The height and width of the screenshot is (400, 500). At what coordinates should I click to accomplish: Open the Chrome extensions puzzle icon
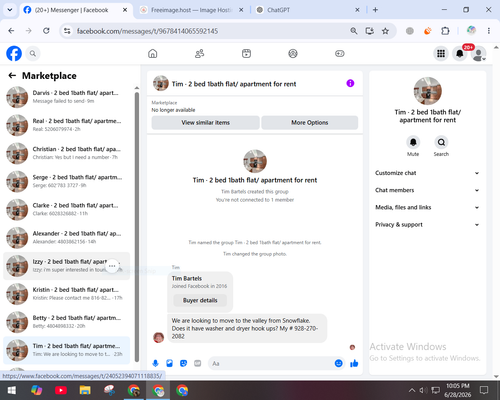(x=445, y=31)
